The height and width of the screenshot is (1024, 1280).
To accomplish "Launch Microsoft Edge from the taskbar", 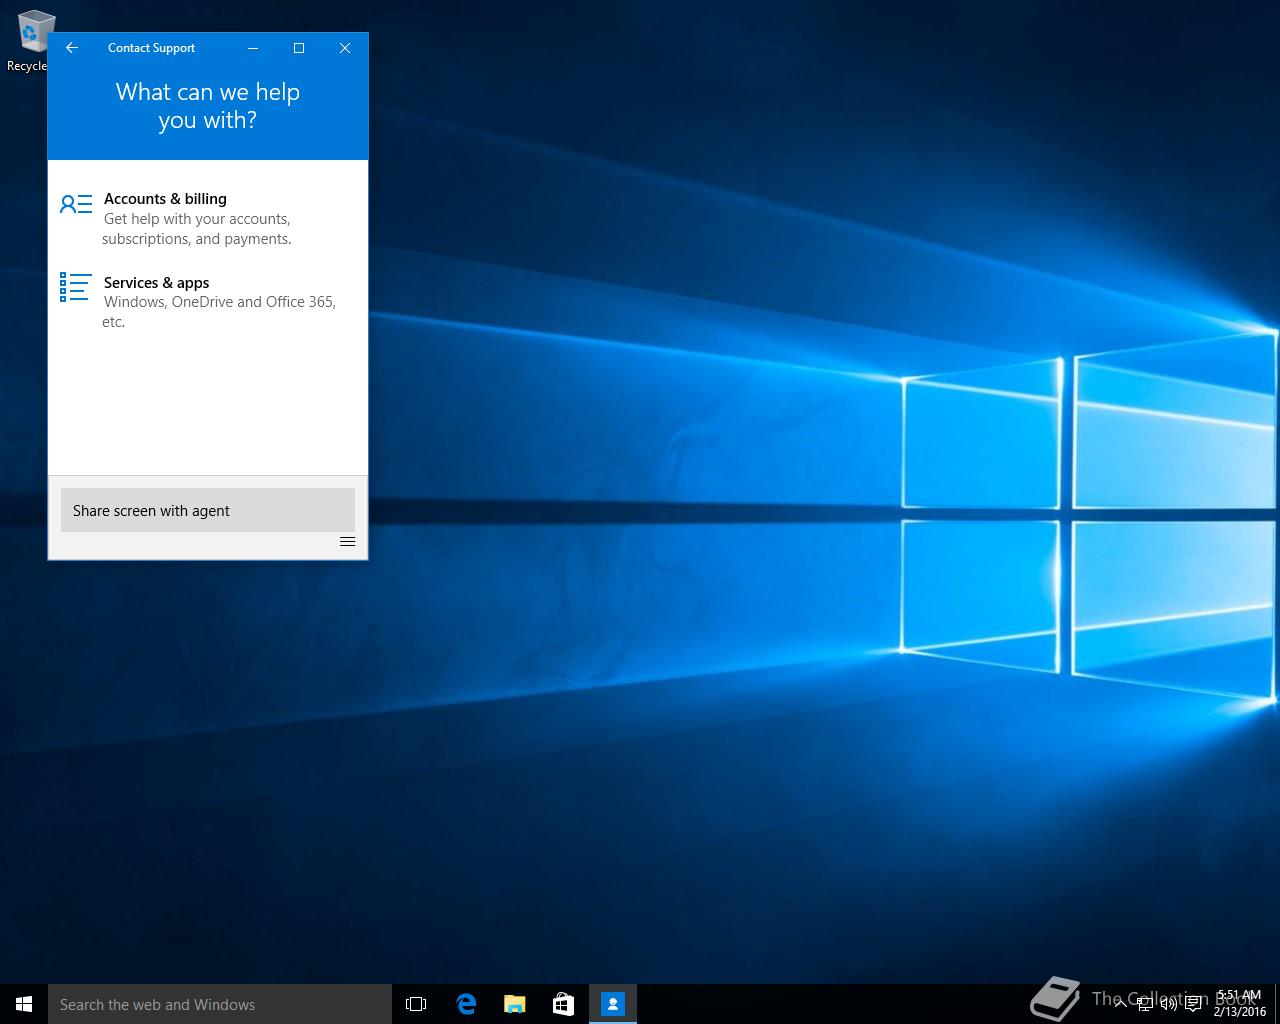I will coord(466,1004).
